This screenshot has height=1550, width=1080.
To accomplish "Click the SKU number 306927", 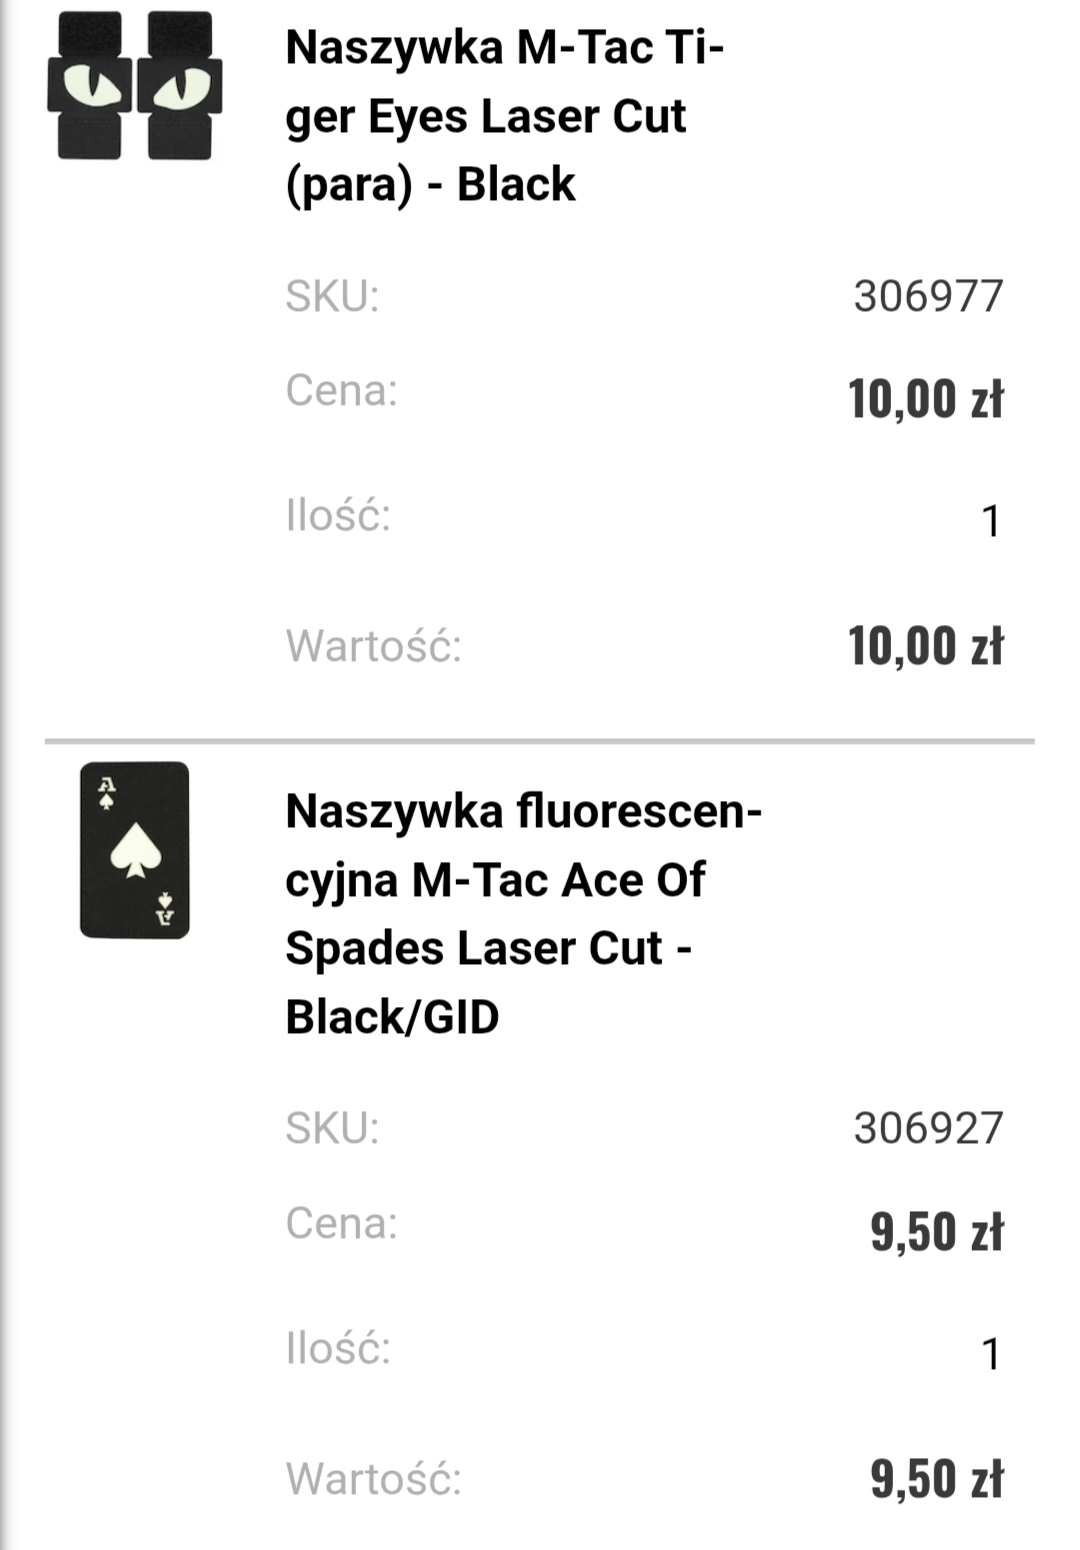I will point(927,1129).
